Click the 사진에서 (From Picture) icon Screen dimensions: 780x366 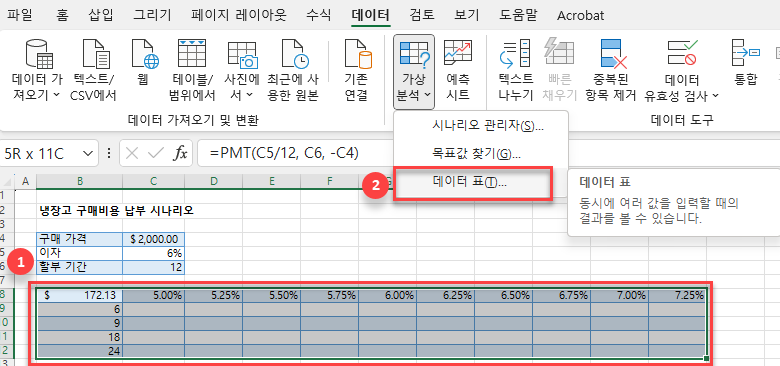click(x=243, y=54)
